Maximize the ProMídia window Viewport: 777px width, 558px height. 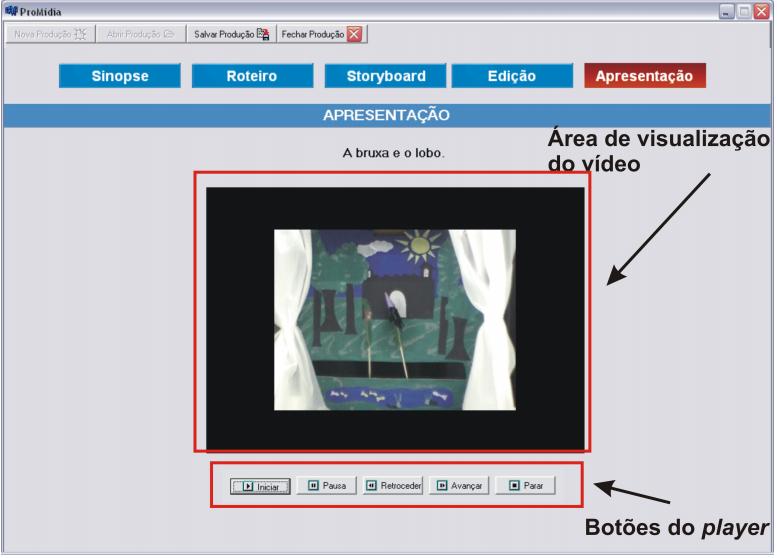[744, 10]
